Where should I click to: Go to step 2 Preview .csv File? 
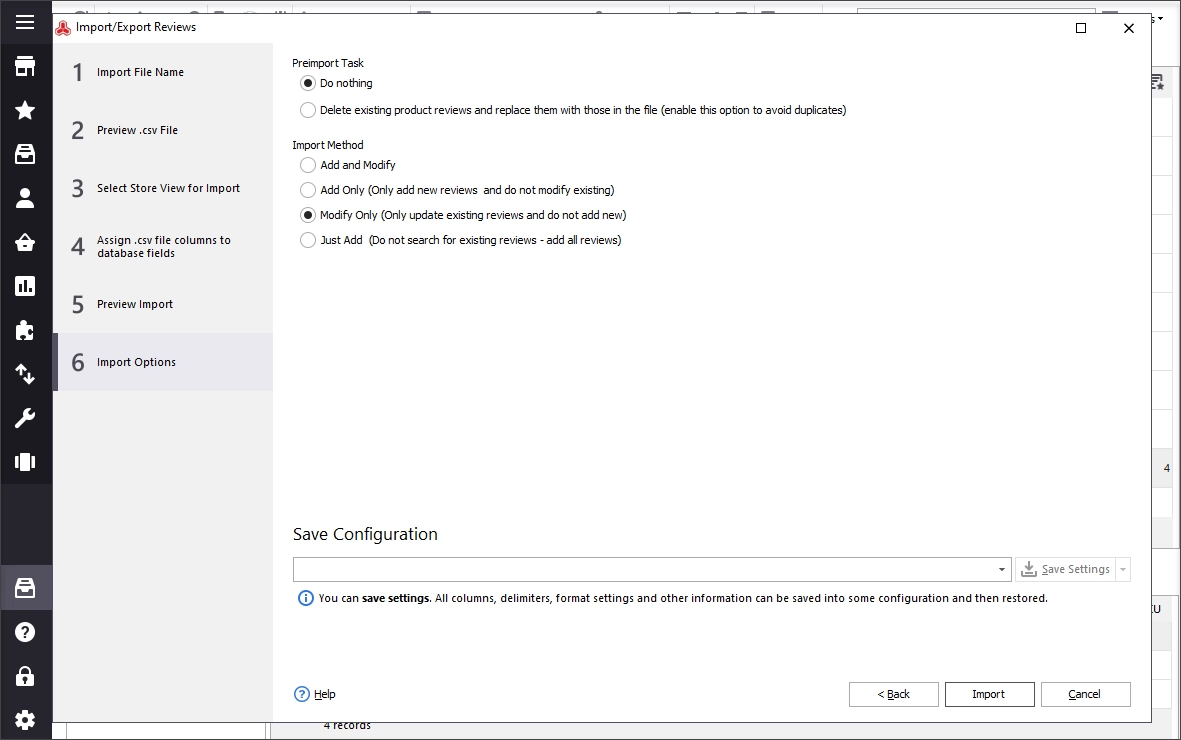point(163,130)
